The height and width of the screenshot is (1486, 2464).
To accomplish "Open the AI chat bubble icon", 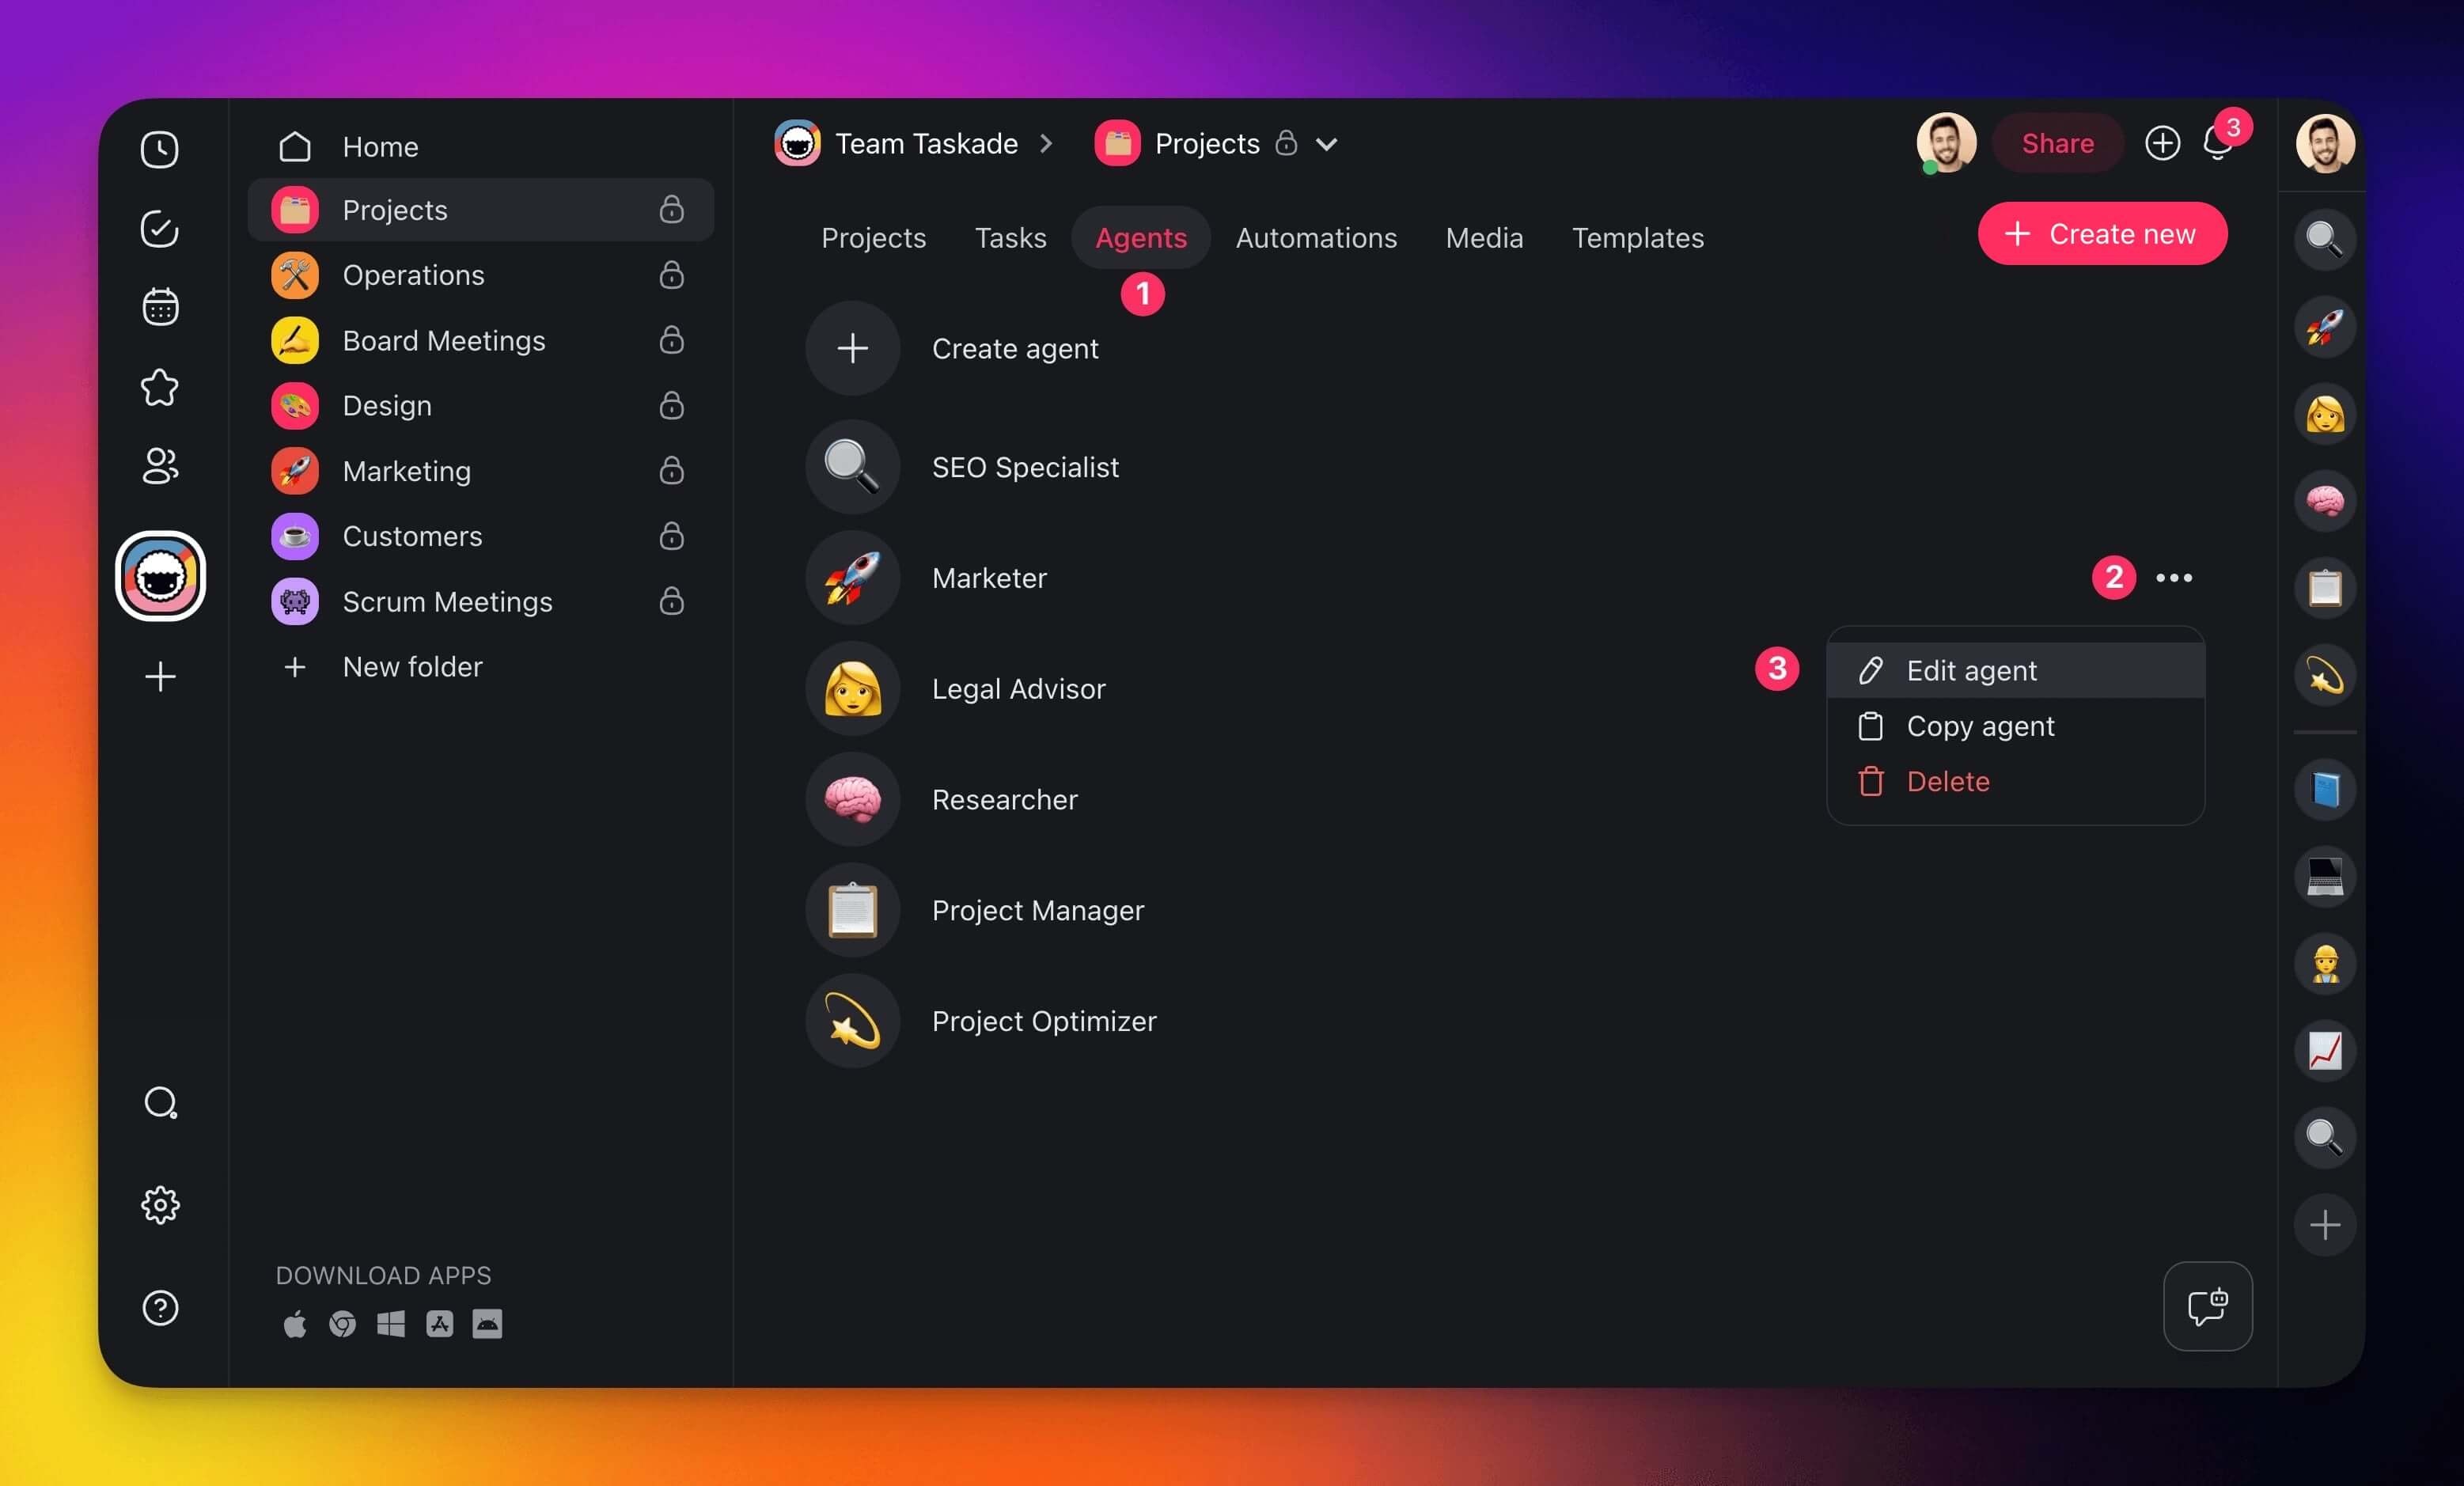I will [x=2207, y=1306].
